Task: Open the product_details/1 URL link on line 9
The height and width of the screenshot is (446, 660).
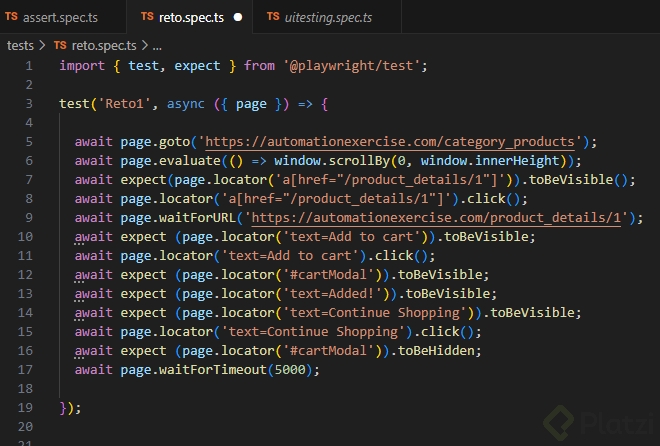Action: 436,218
